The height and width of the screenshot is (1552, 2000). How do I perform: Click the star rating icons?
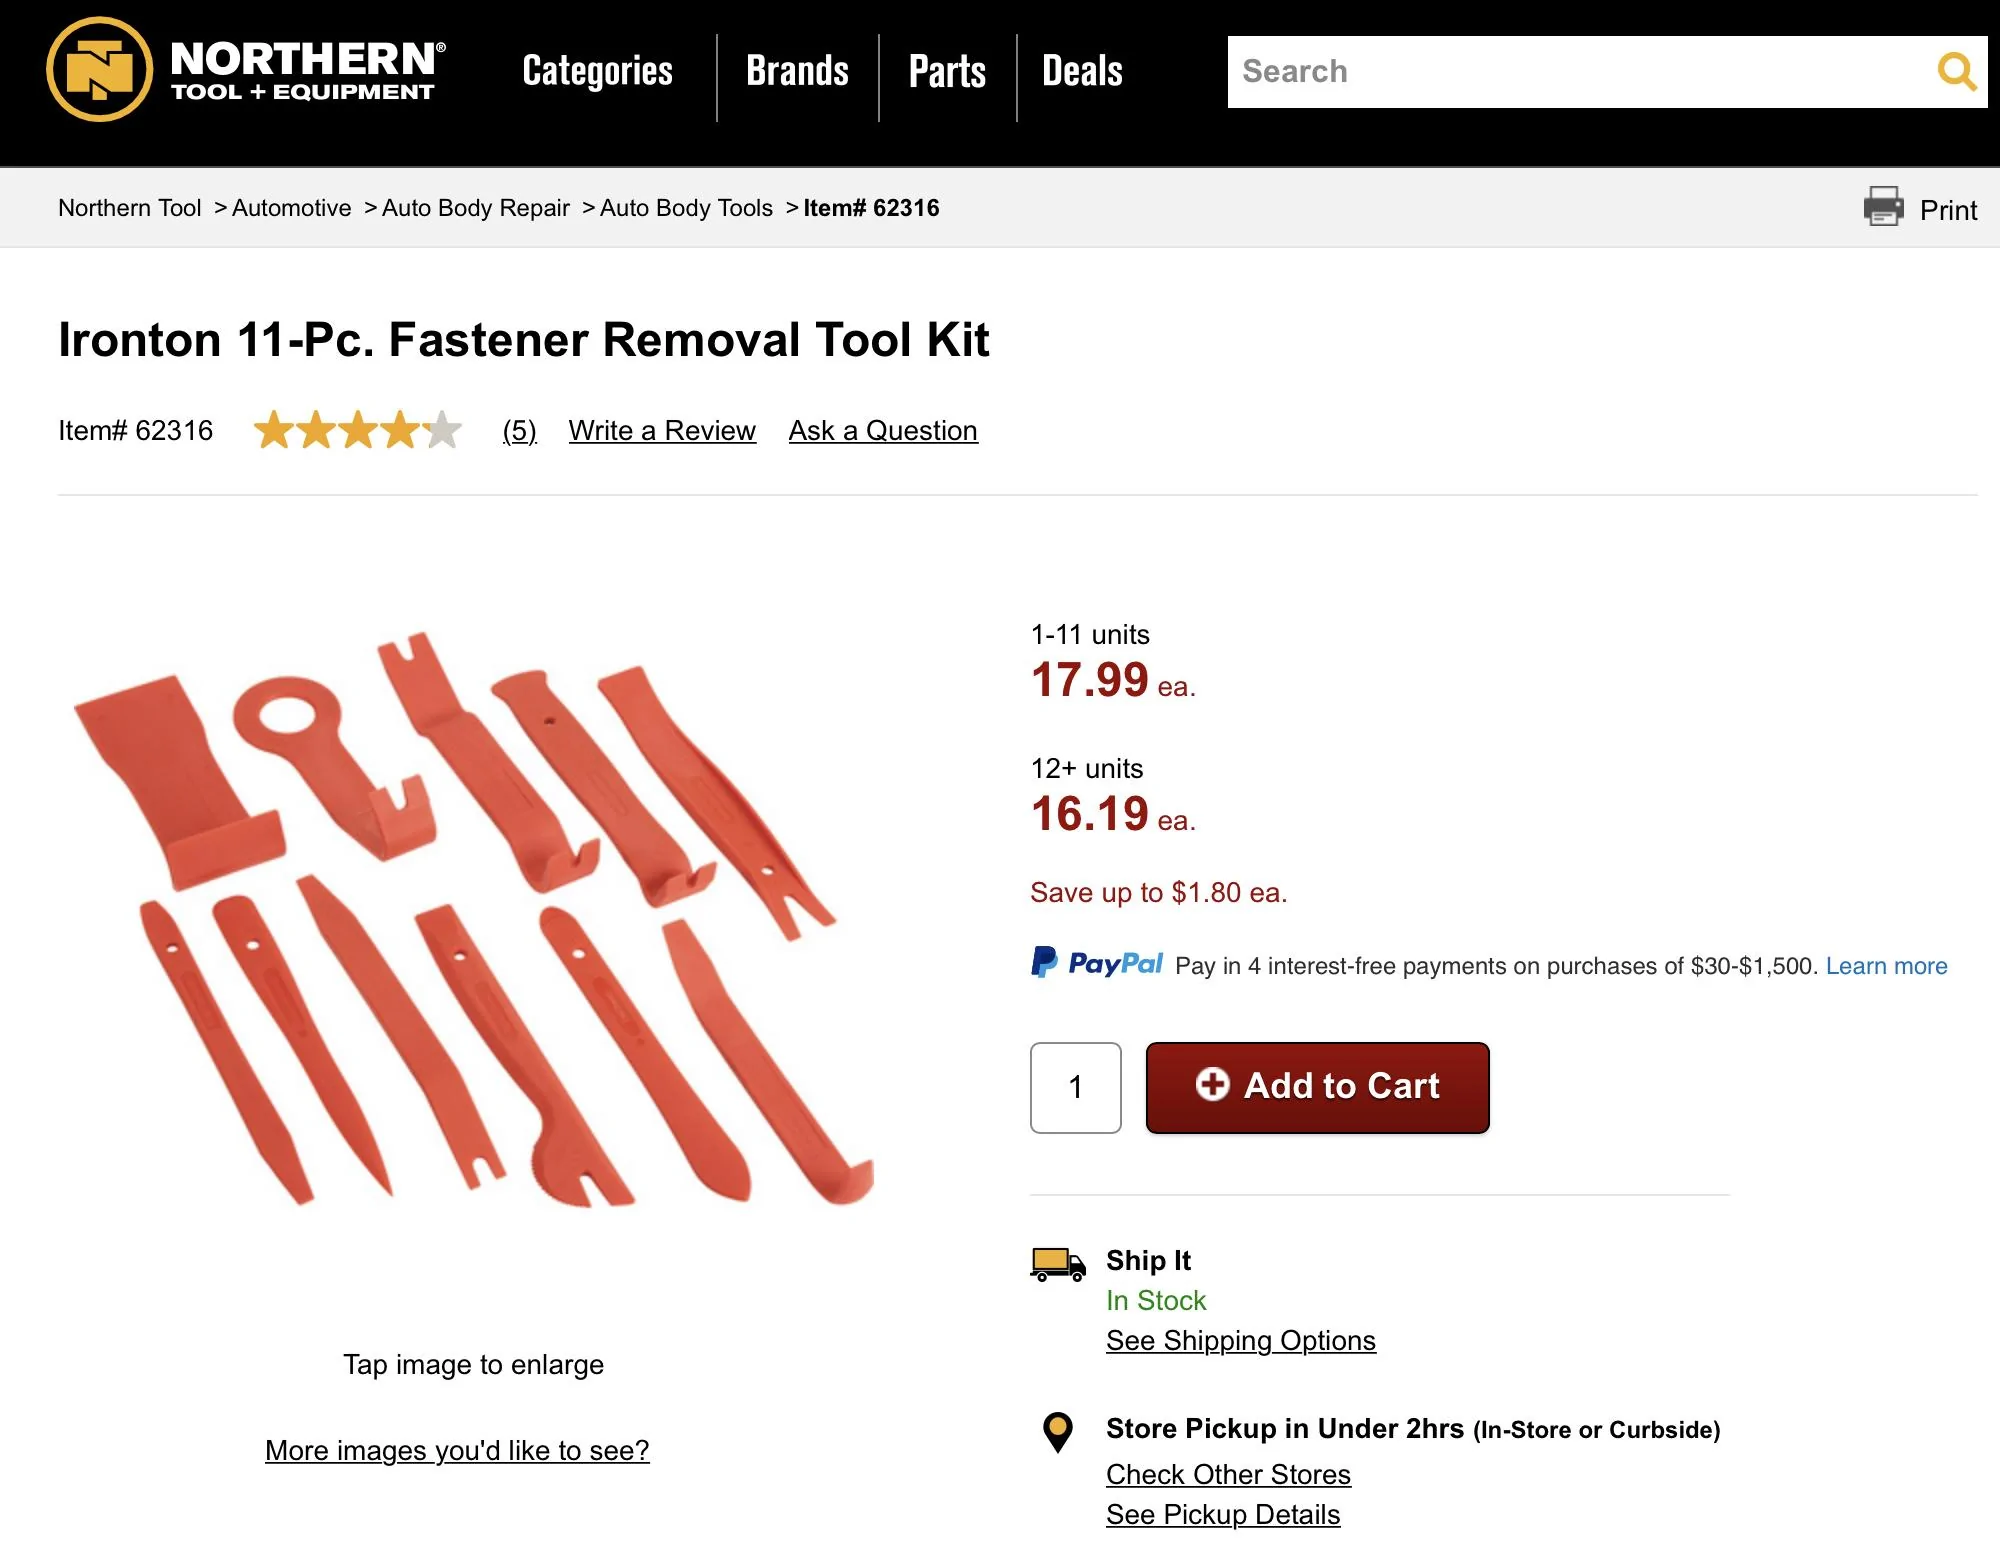click(x=358, y=430)
